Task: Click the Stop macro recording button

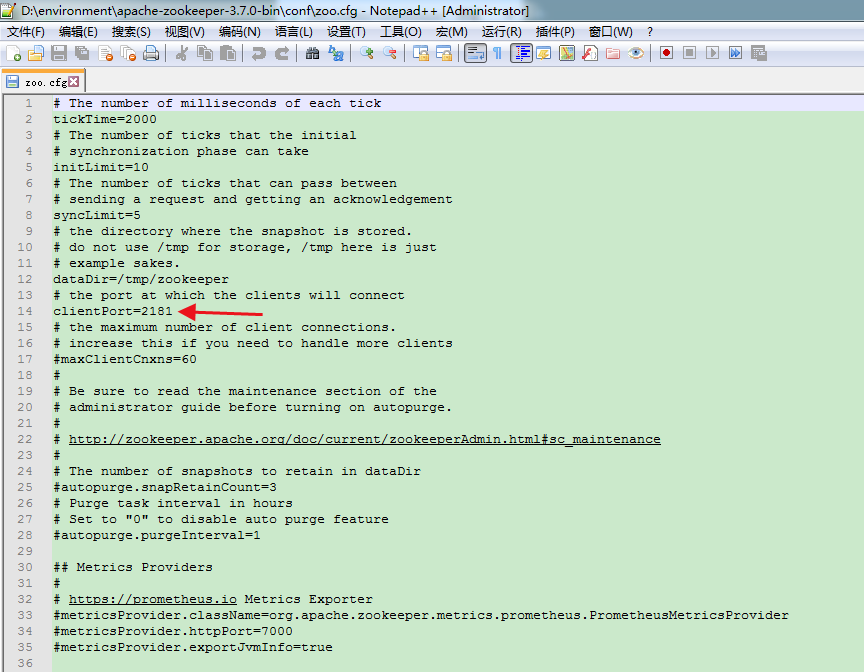Action: [x=689, y=53]
